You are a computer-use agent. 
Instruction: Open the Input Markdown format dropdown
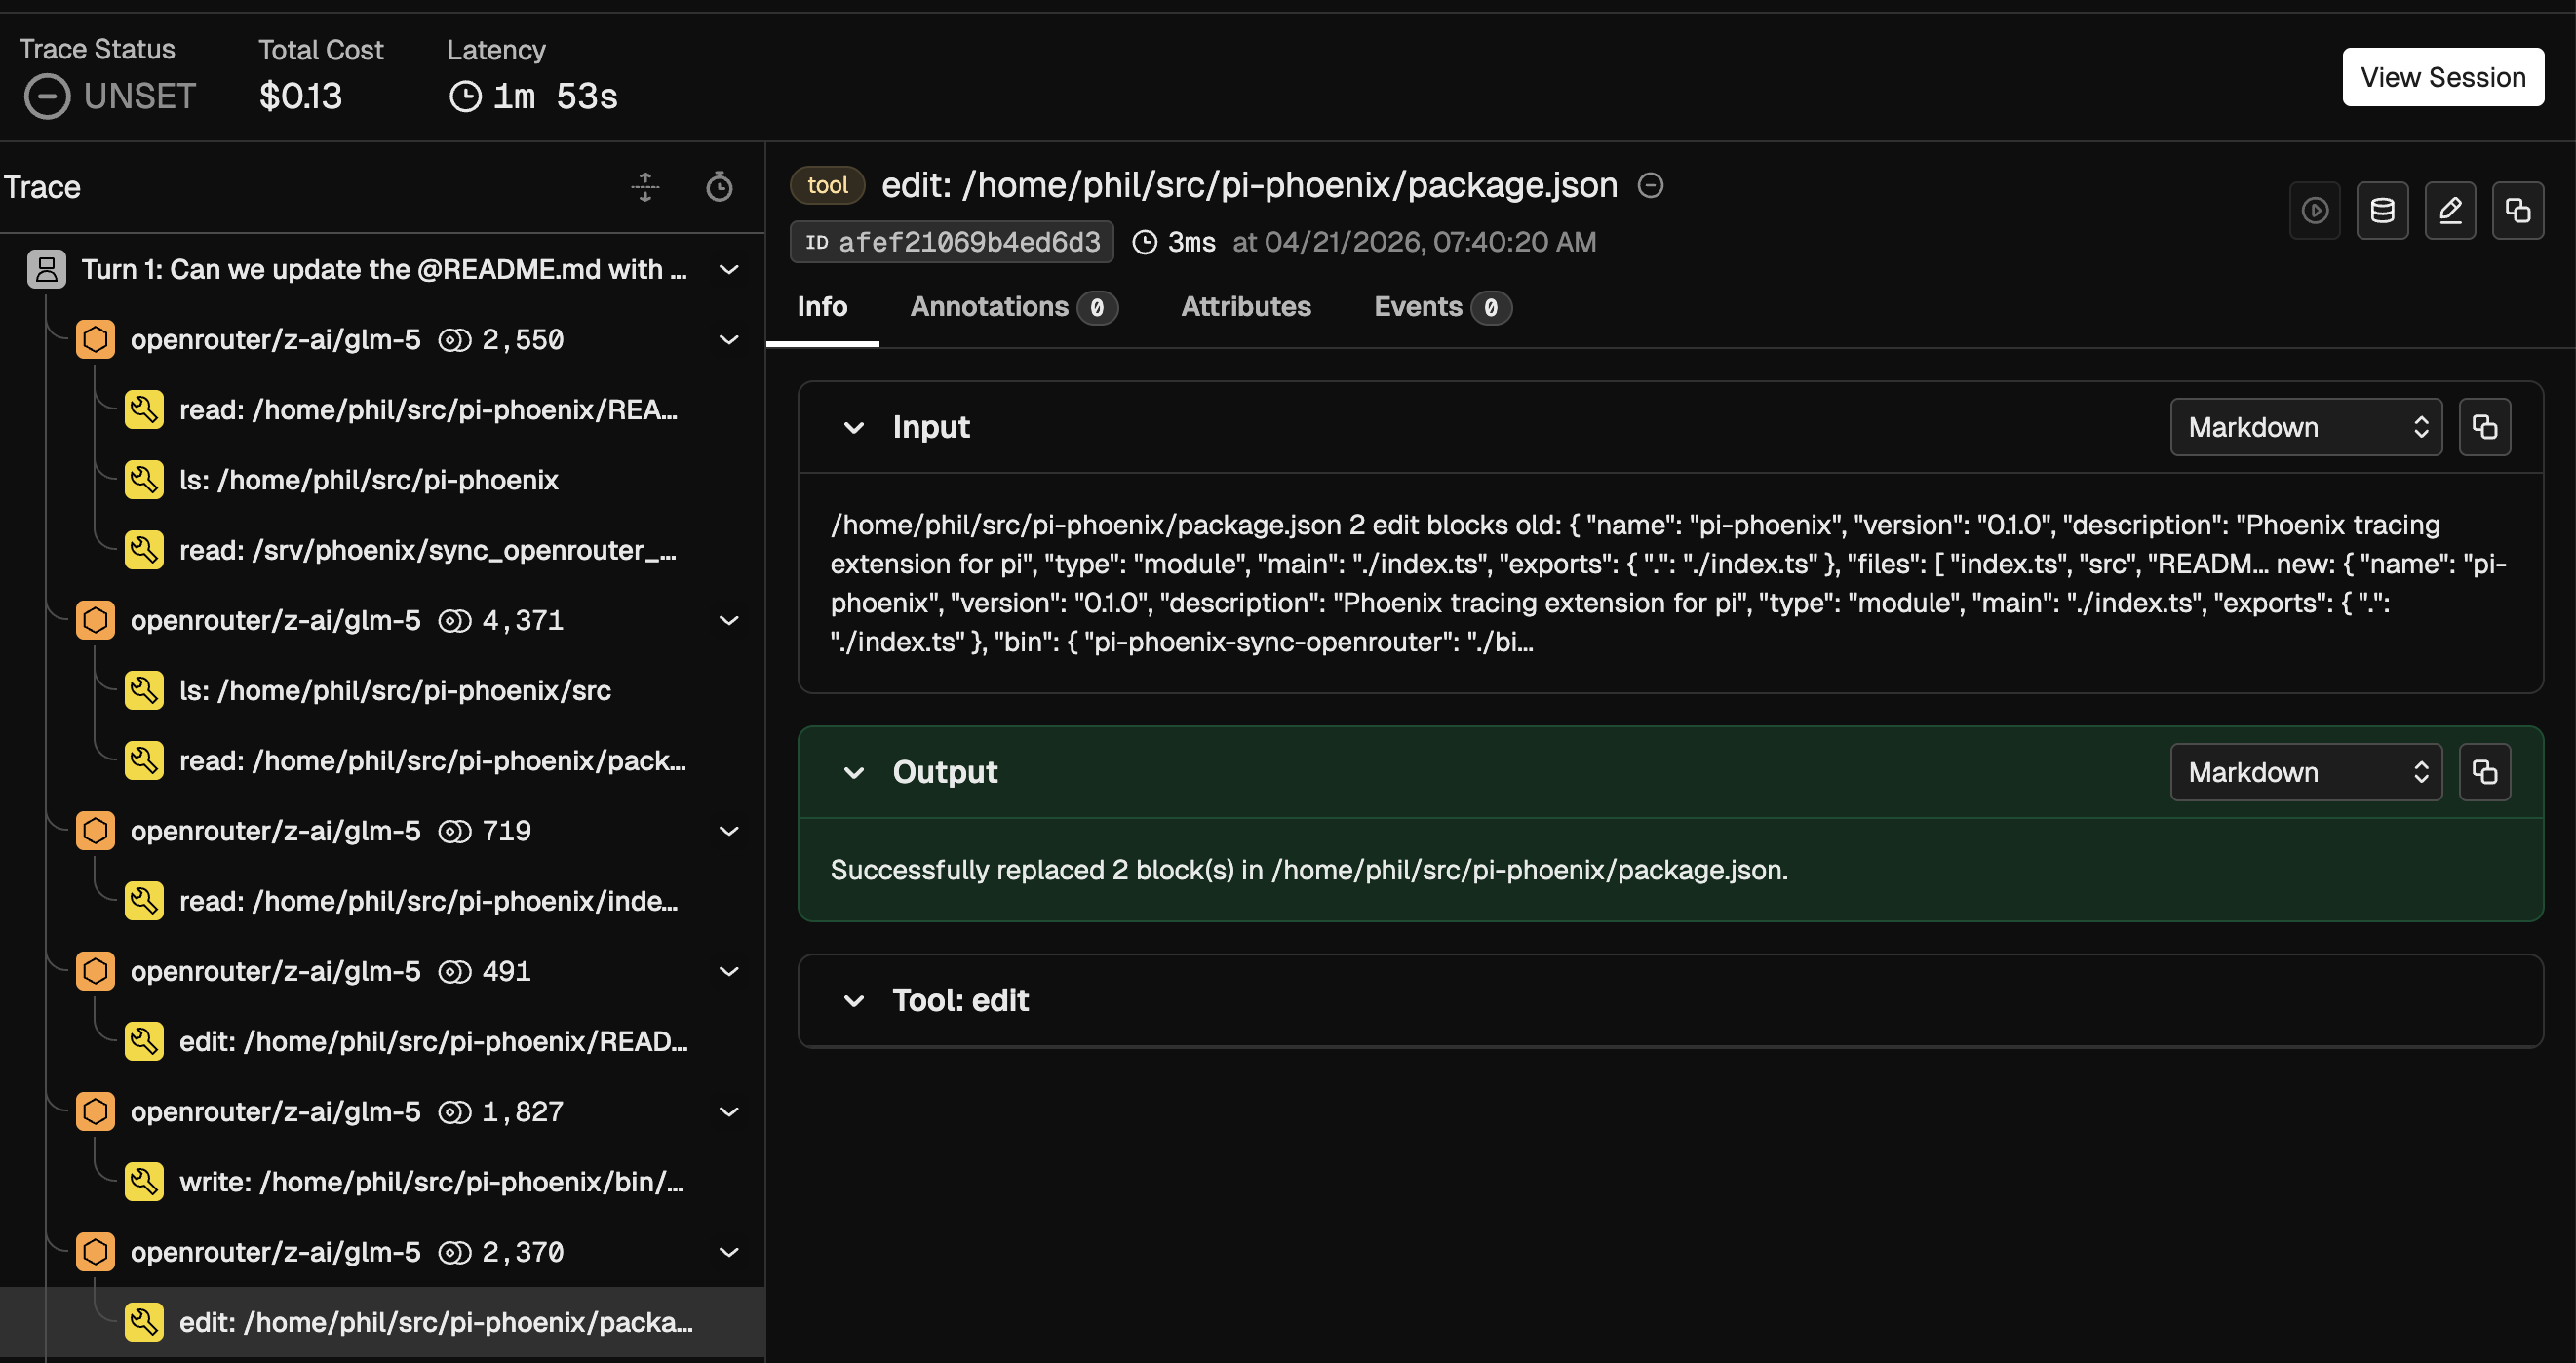2305,427
